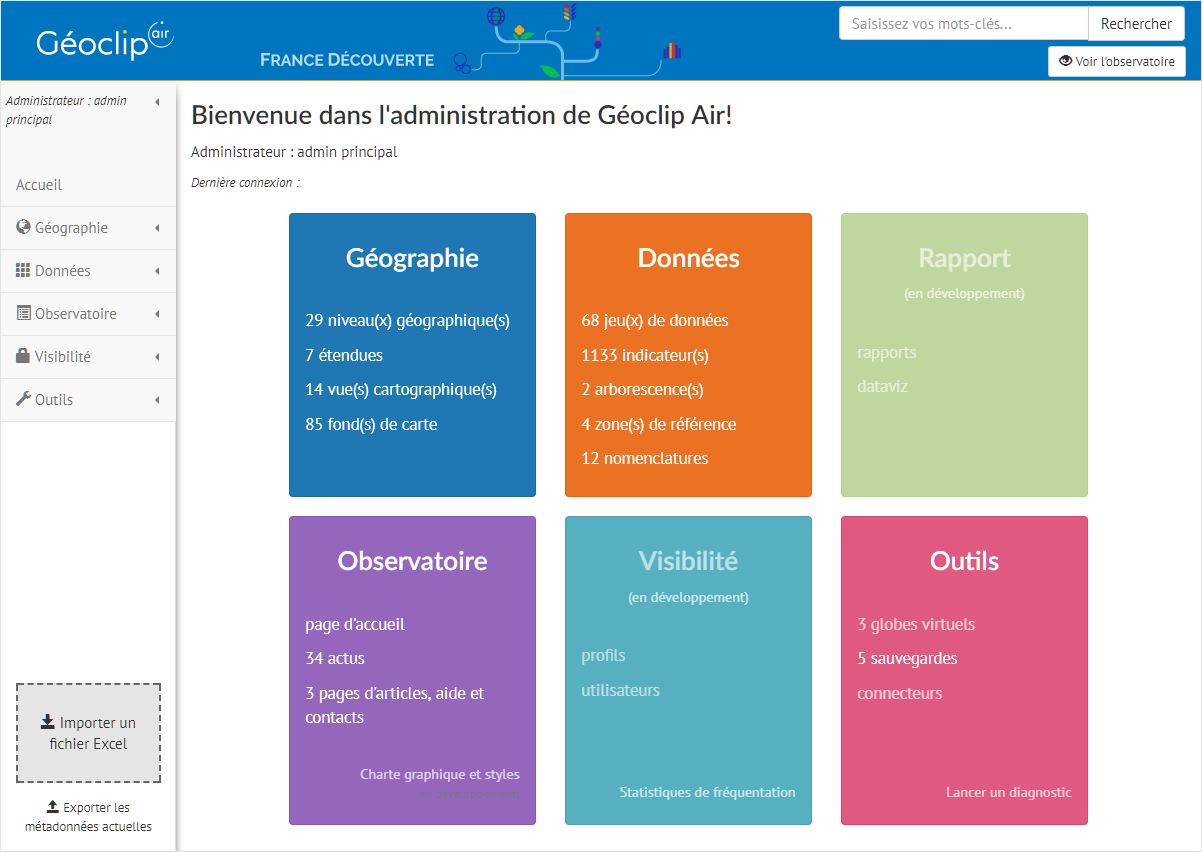Open the Outils sidebar menu
Screen dimensions: 1202x852
(88, 400)
